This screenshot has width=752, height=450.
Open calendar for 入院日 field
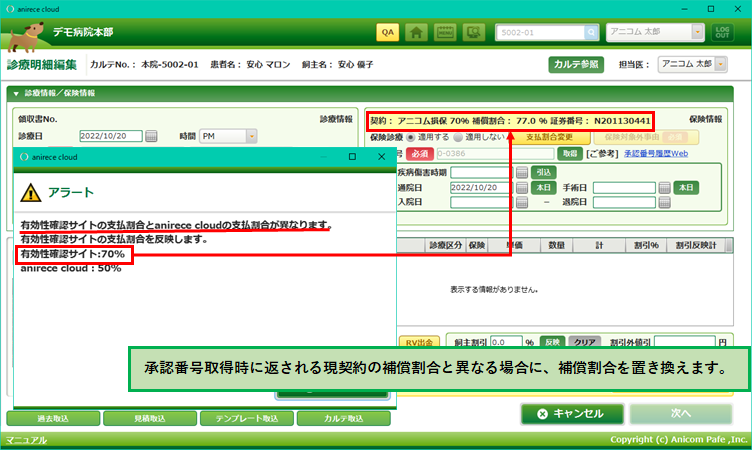point(522,202)
